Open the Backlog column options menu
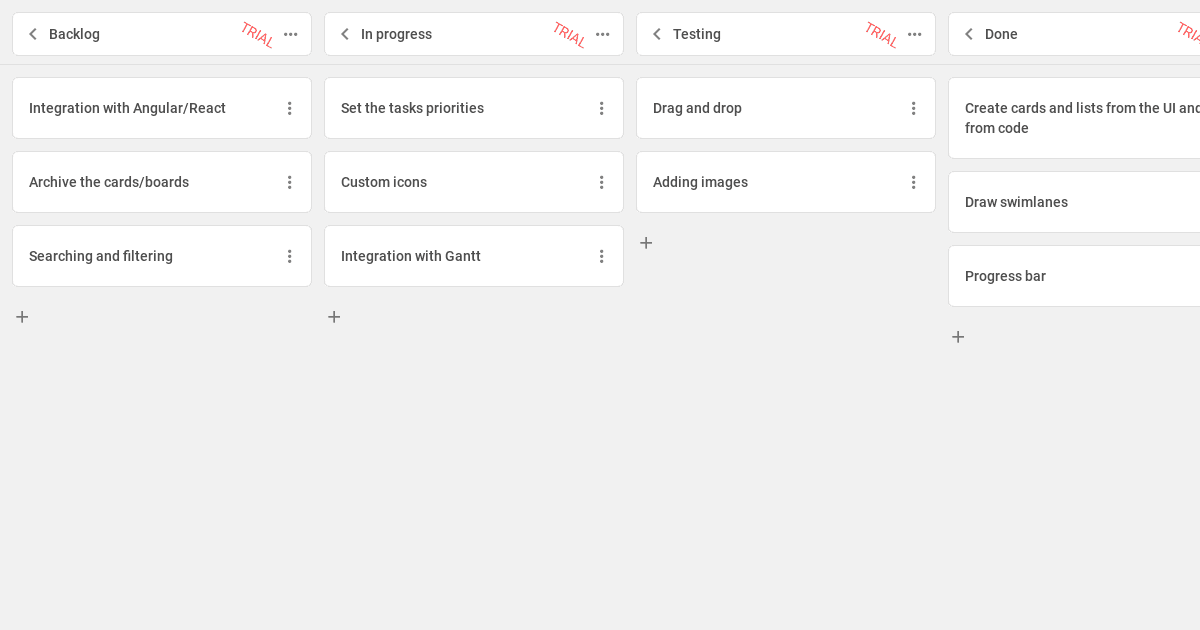1200x630 pixels. pyautogui.click(x=290, y=33)
